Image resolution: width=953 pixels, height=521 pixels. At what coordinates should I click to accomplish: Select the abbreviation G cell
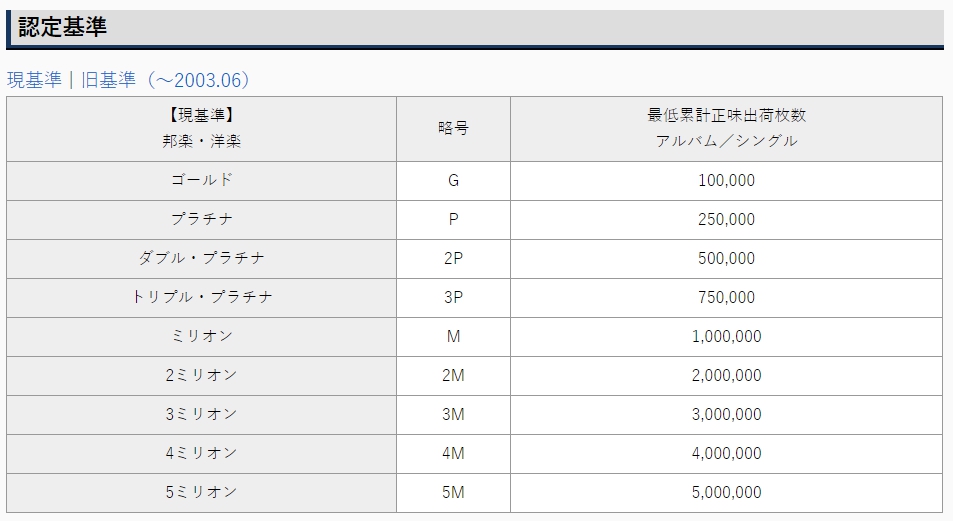tap(453, 181)
